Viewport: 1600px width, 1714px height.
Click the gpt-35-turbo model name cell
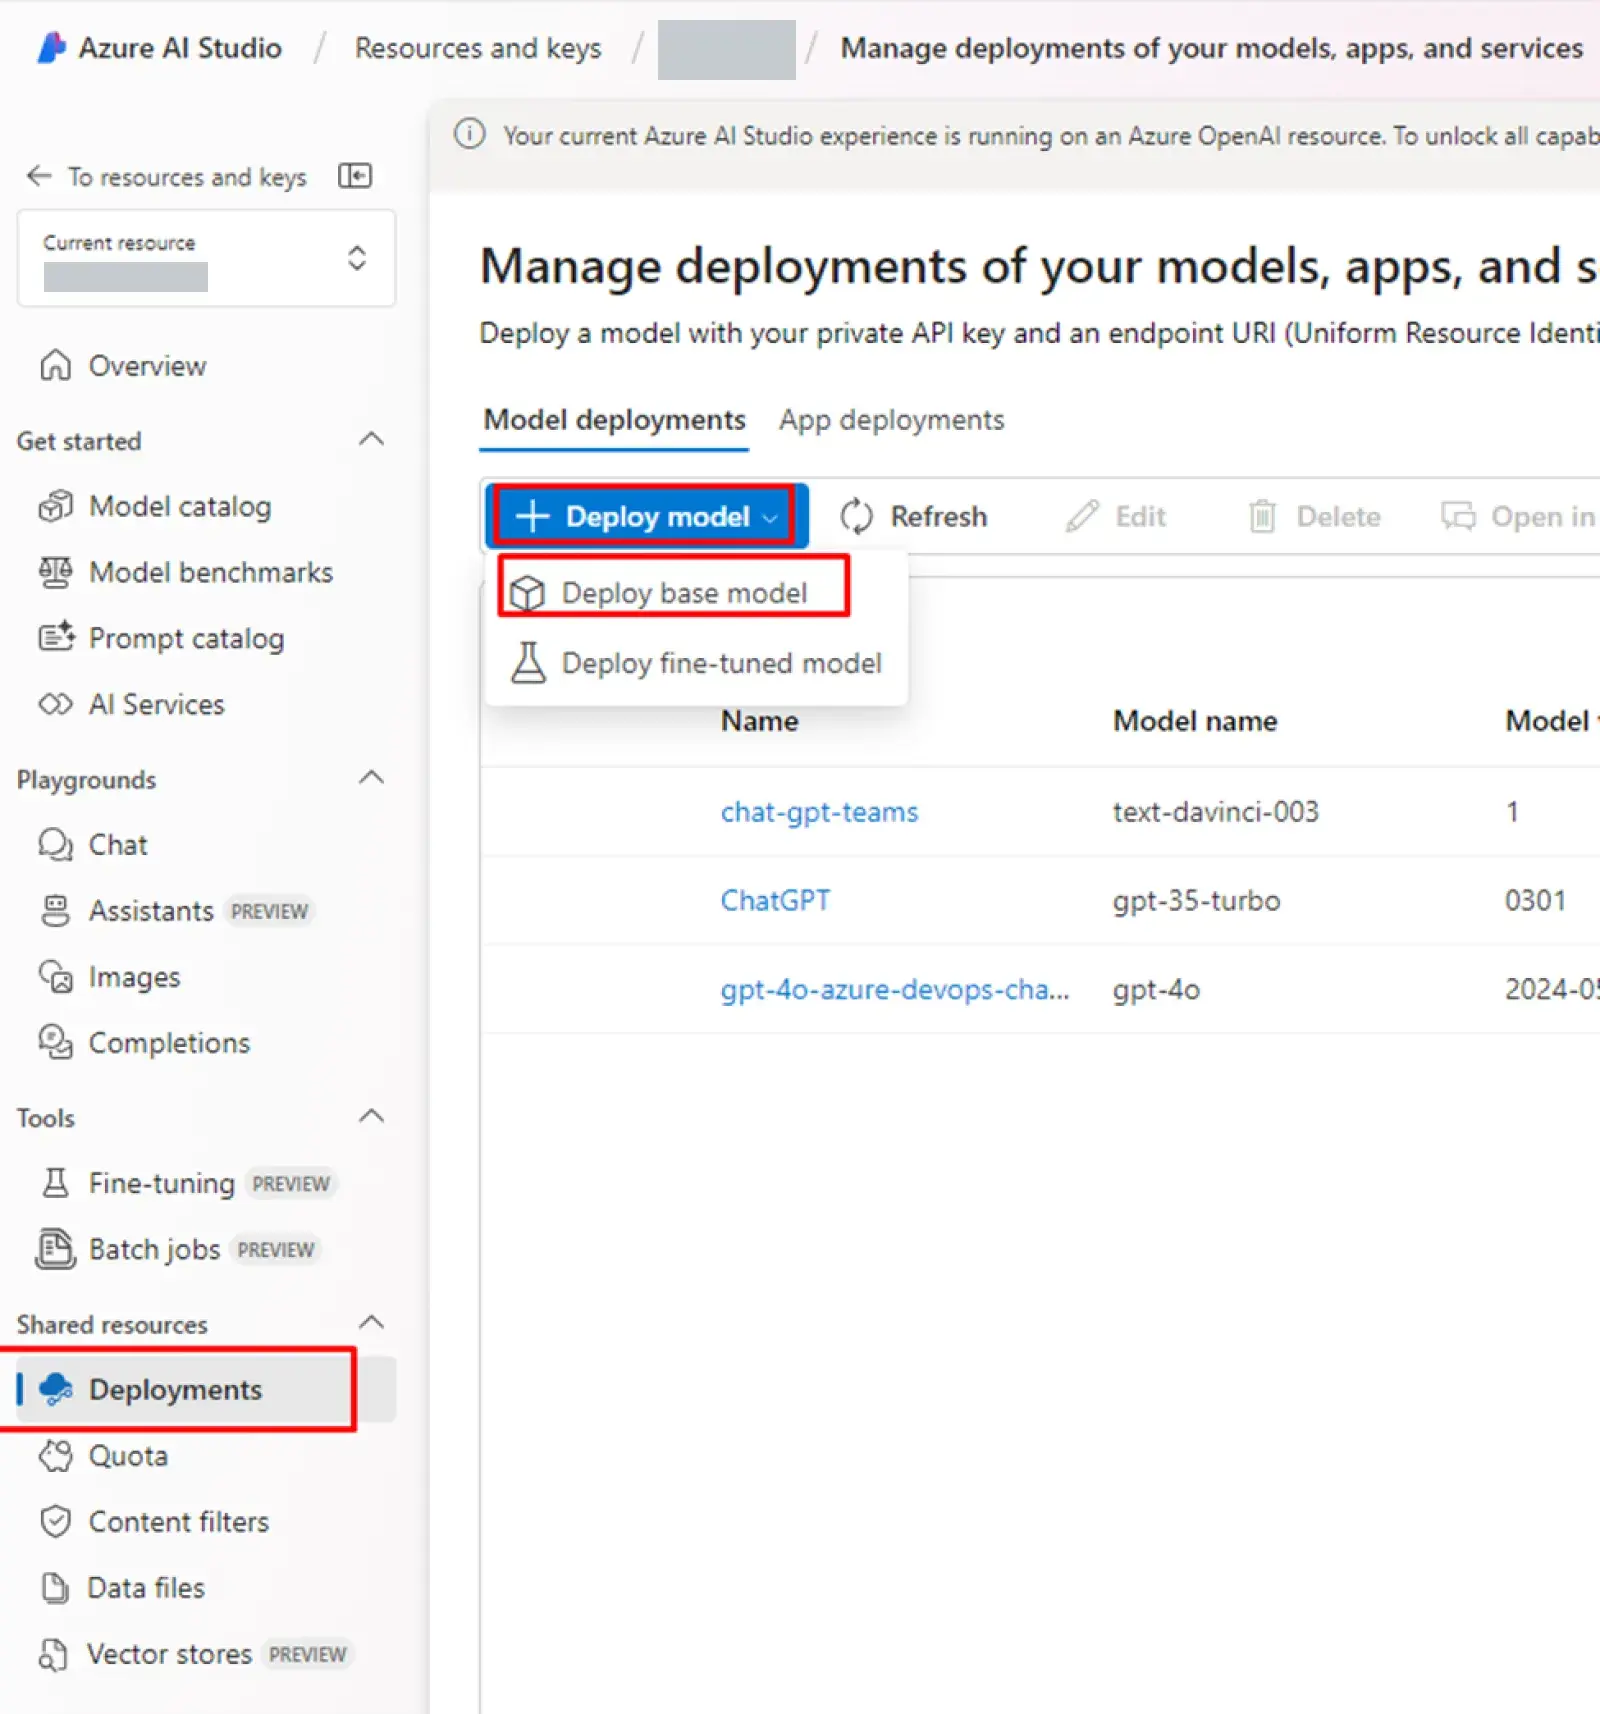(x=1196, y=900)
